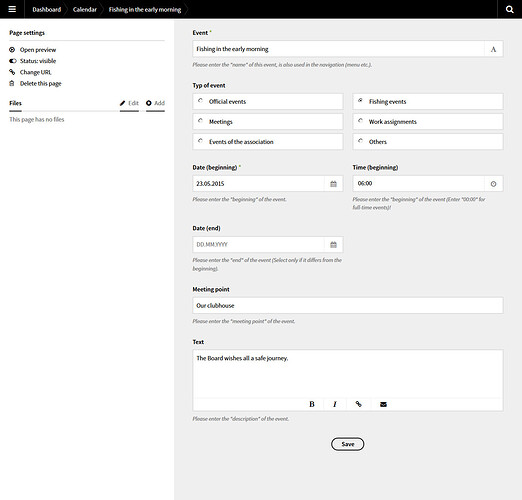Image resolution: width=522 pixels, height=500 pixels.
Task: Click the clock icon for beginning time
Action: pos(493,184)
